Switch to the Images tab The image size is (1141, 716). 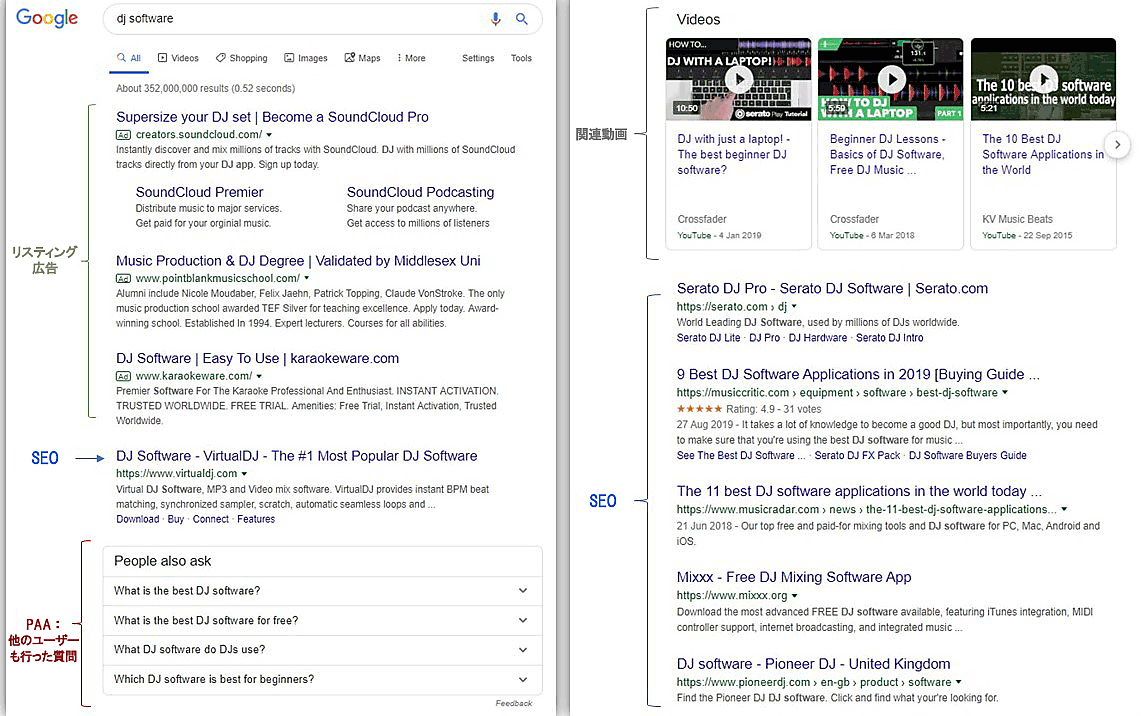(x=305, y=58)
